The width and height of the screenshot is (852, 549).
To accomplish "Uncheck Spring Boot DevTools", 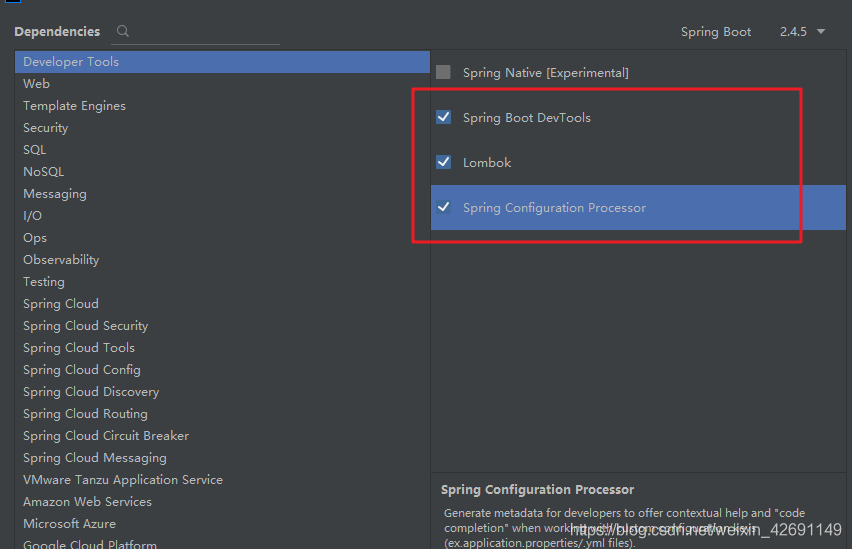I will [443, 118].
